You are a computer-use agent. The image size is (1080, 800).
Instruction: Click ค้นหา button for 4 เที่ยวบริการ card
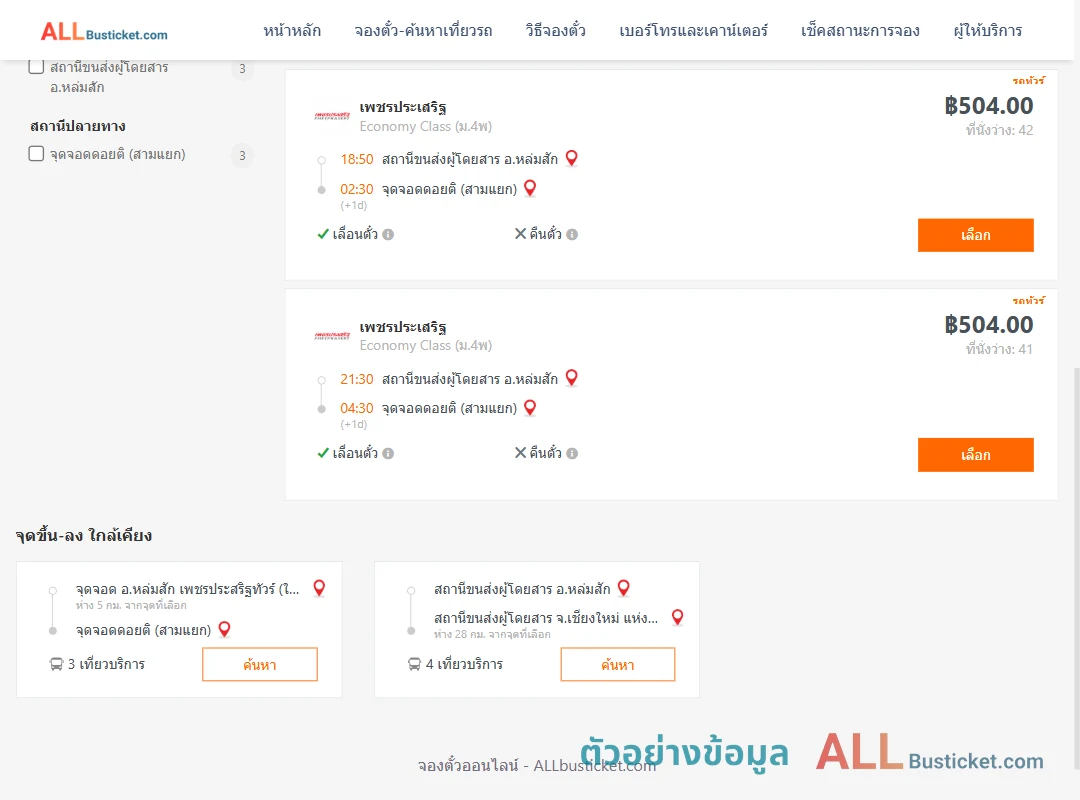[x=618, y=664]
